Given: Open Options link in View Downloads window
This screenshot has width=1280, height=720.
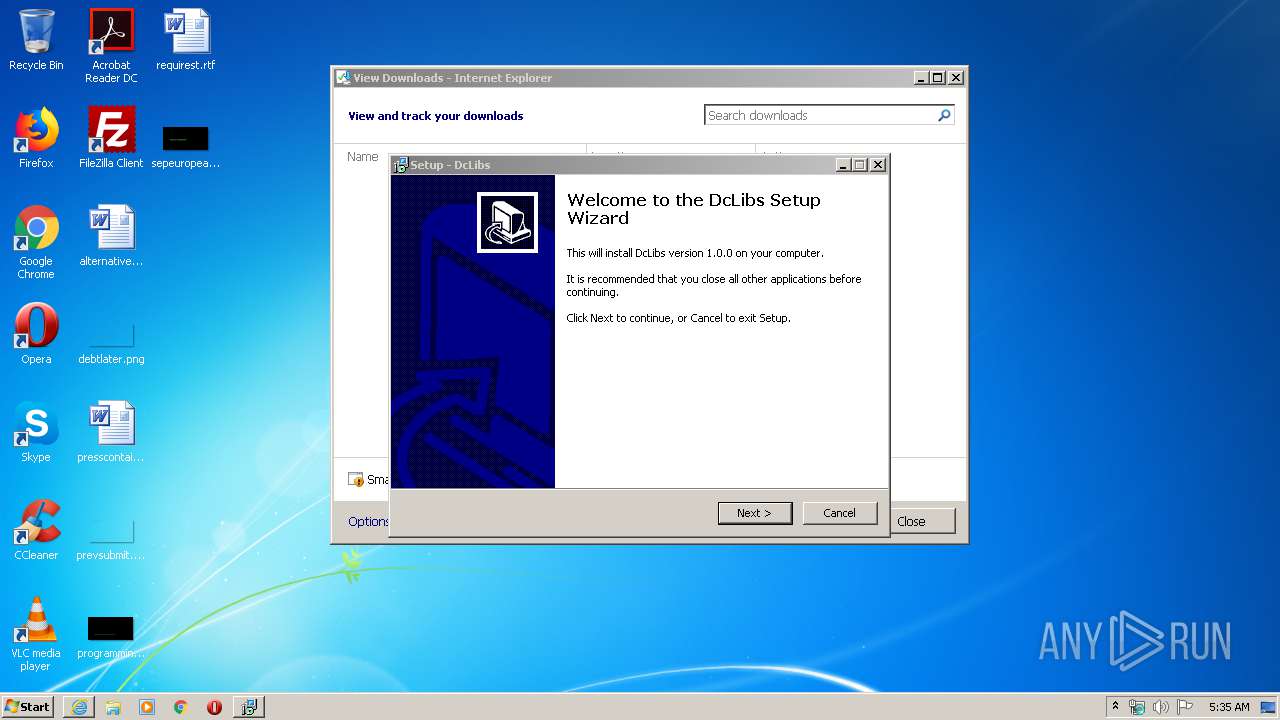Looking at the screenshot, I should pos(368,521).
